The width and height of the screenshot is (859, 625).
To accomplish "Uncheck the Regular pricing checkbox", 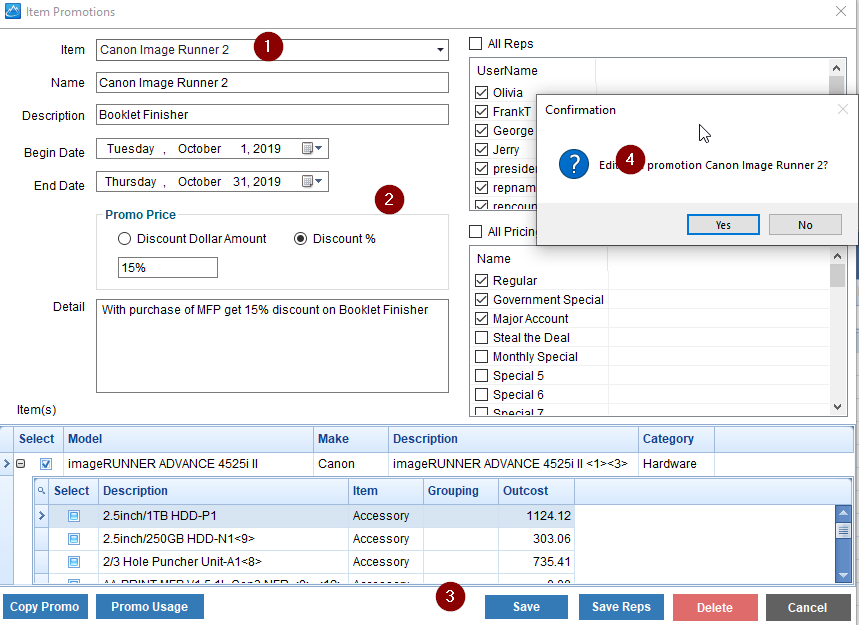I will tap(482, 280).
